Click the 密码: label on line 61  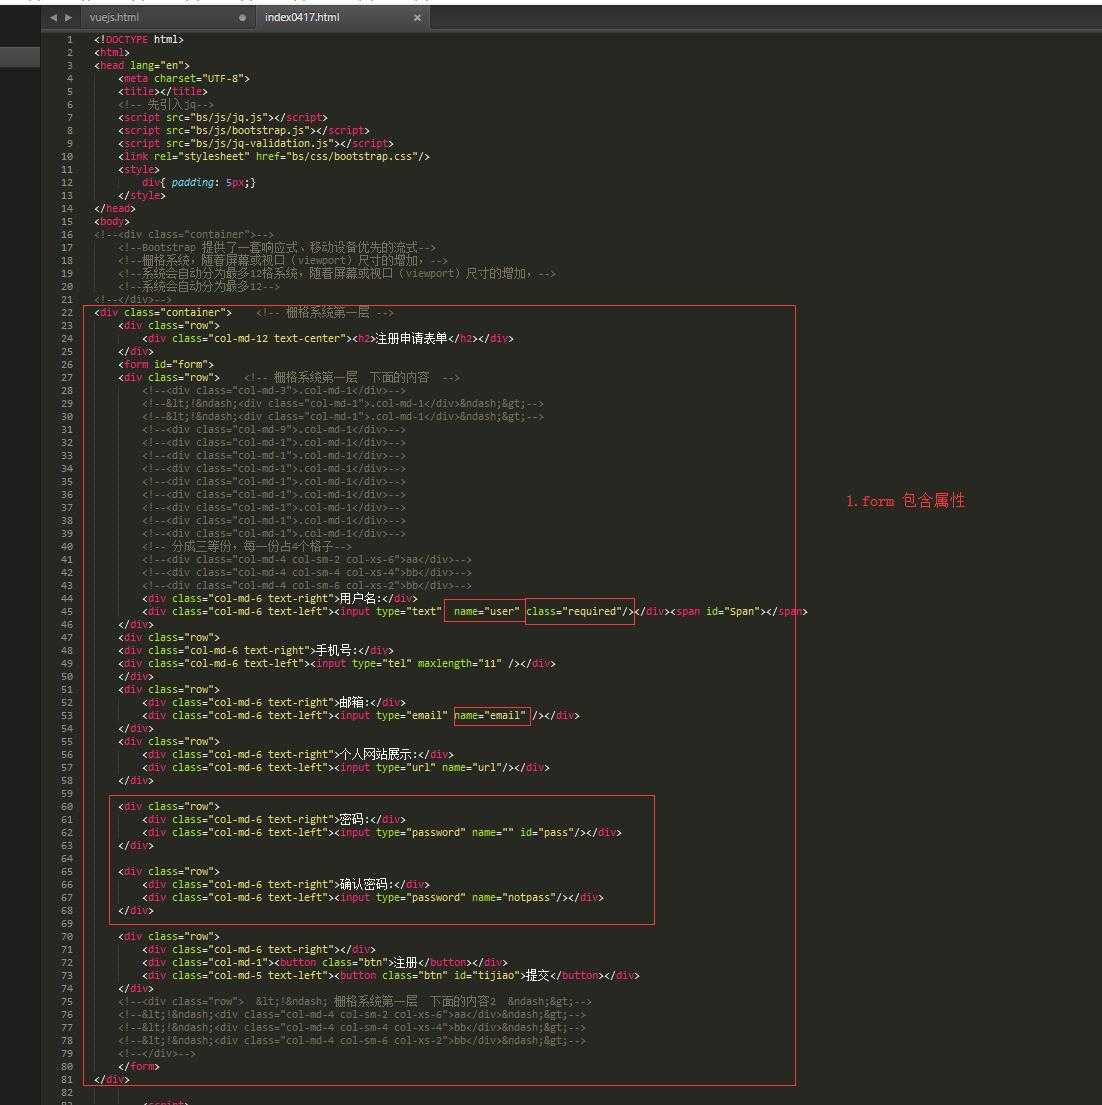(x=354, y=820)
